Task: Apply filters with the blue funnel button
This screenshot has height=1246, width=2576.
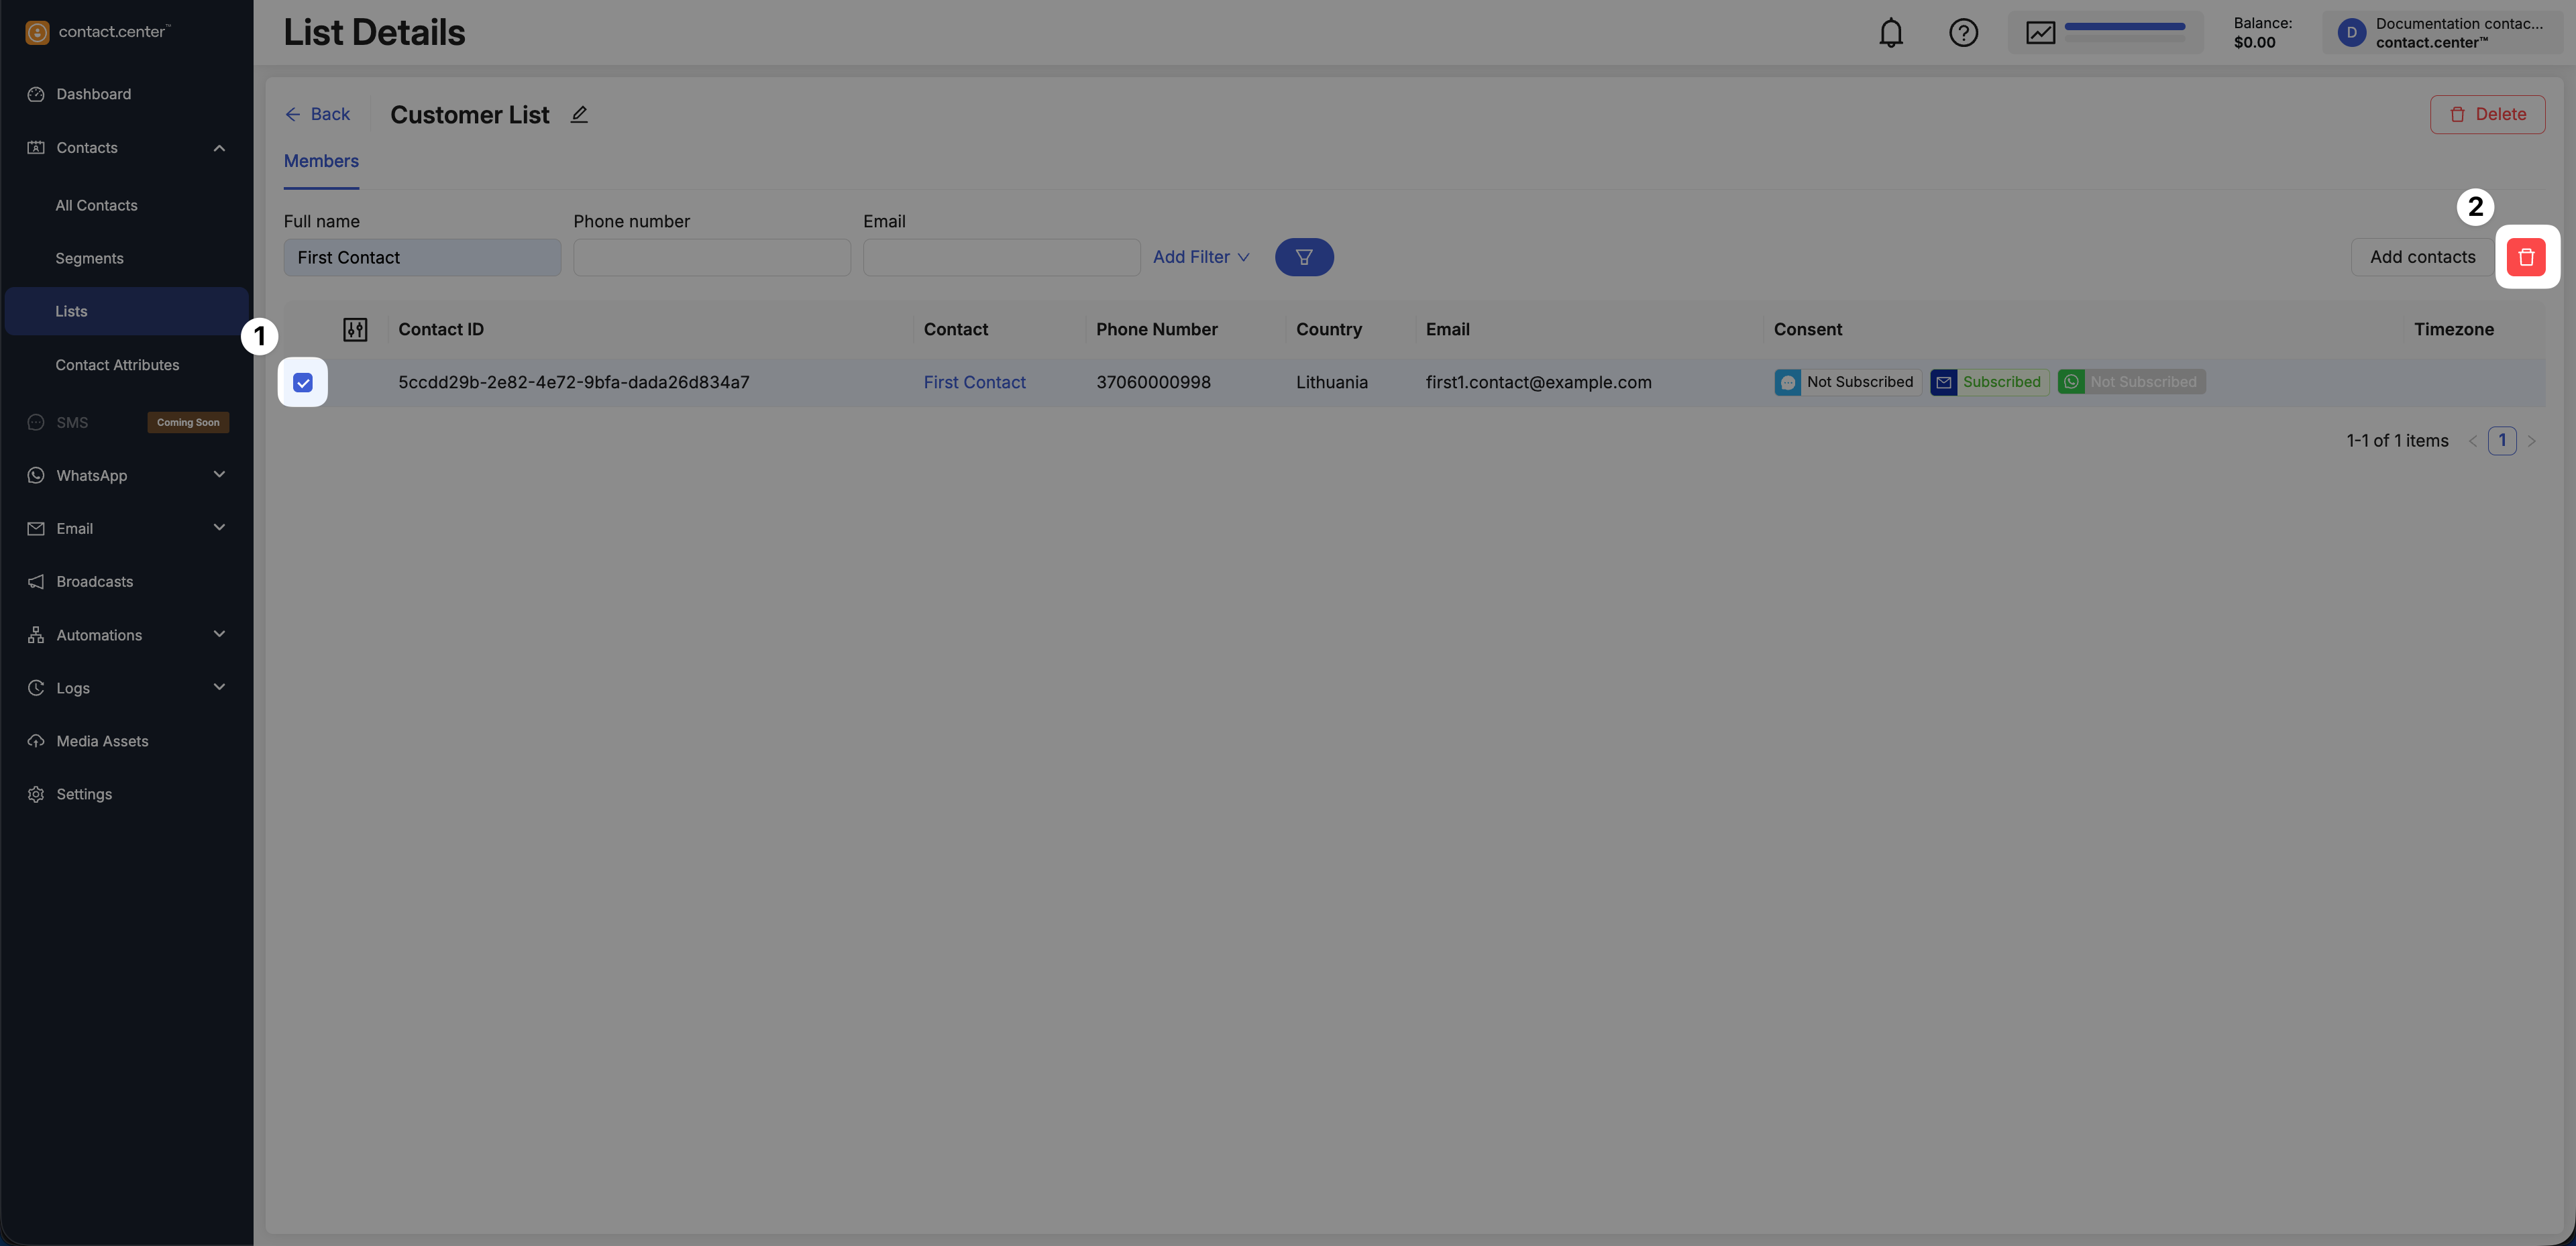Action: 1303,257
